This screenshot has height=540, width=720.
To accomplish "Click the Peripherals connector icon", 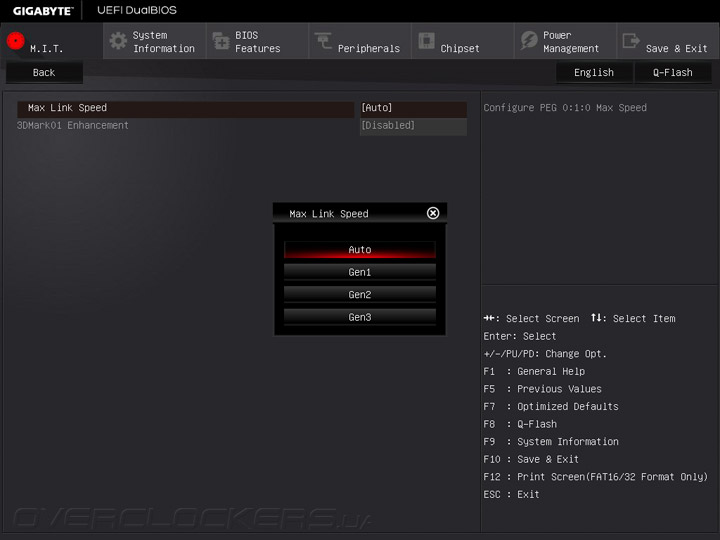I will 323,41.
